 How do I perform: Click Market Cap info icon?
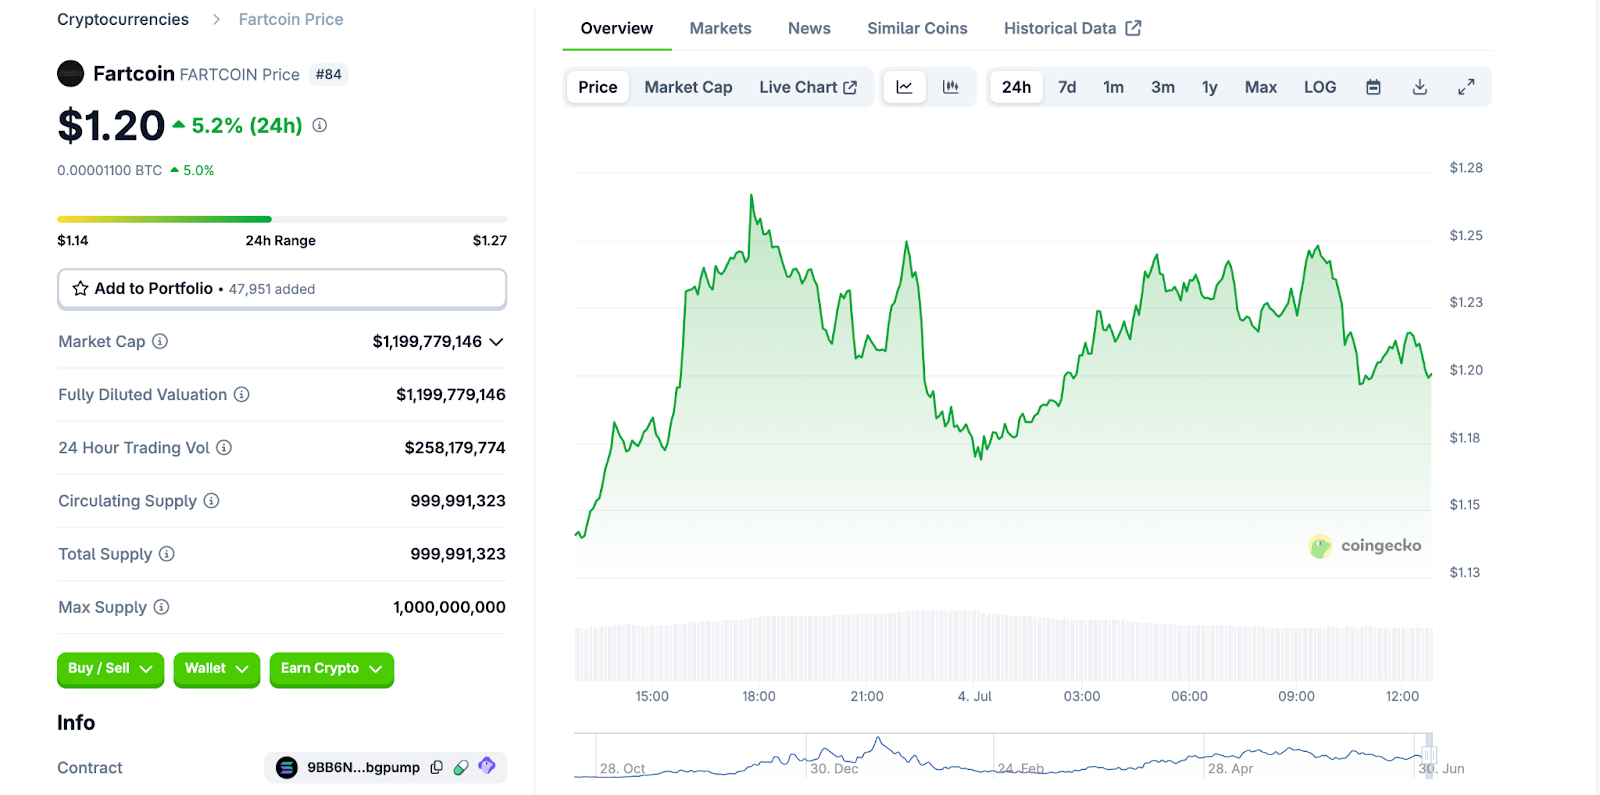coord(160,341)
